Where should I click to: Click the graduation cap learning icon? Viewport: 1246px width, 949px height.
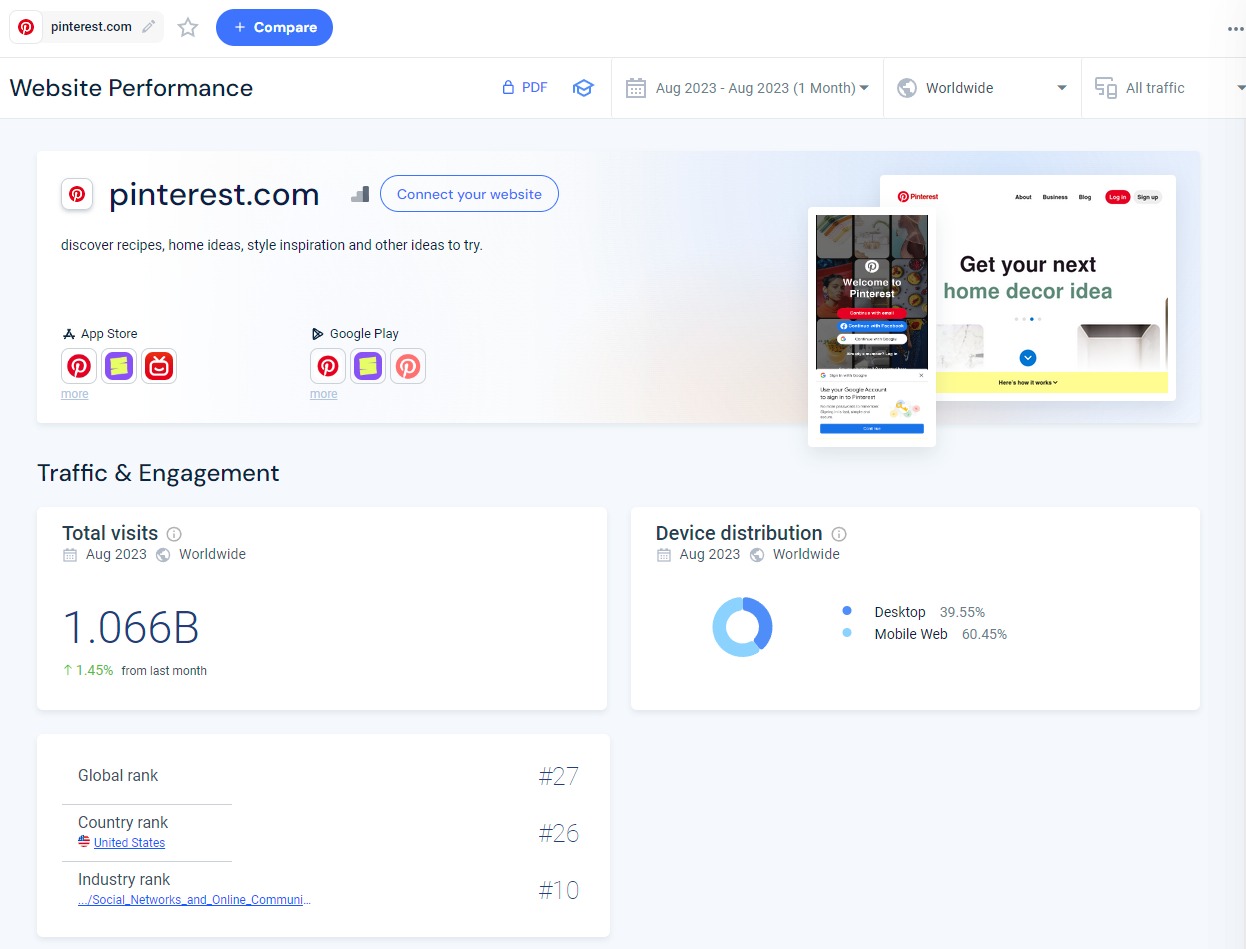583,88
